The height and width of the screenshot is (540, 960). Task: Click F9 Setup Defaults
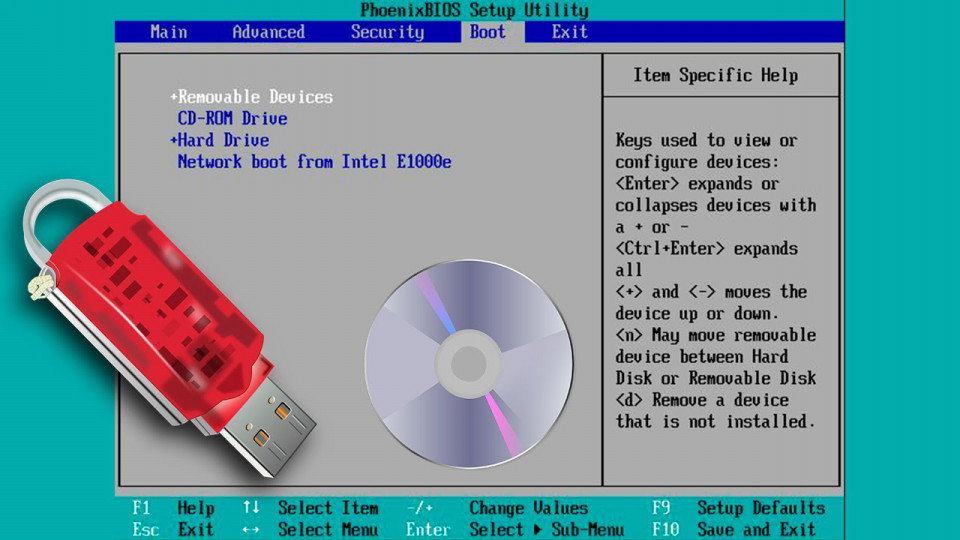click(739, 508)
